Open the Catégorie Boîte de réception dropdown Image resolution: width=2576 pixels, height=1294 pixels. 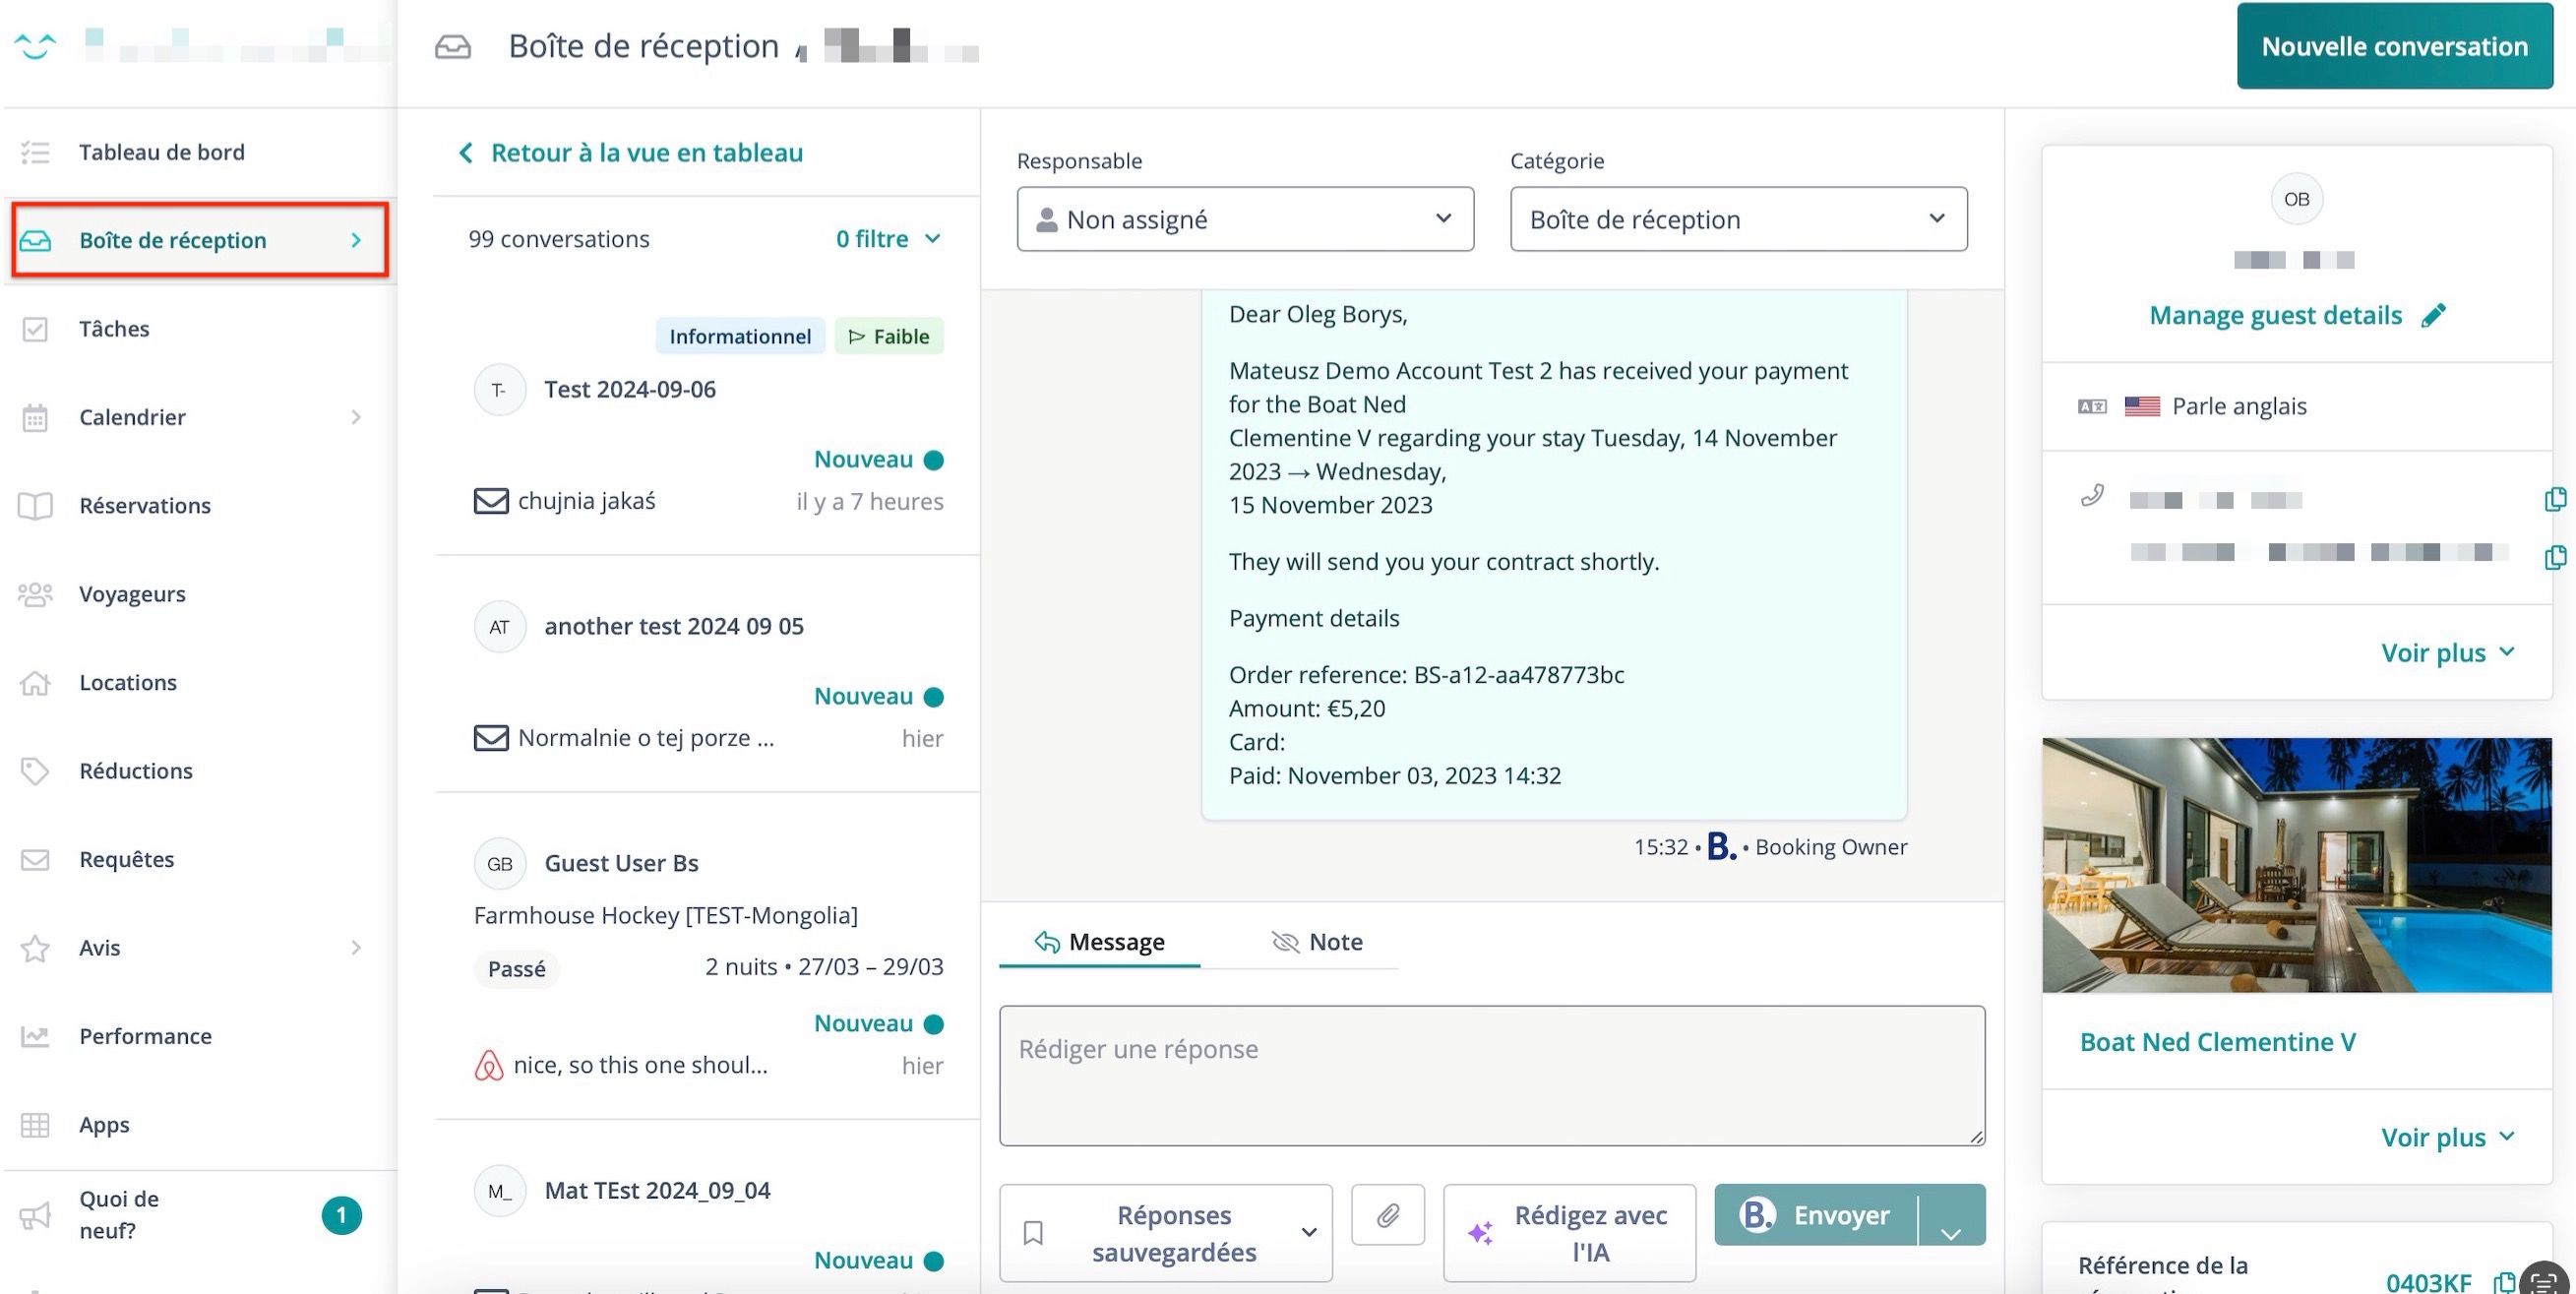[x=1737, y=219]
